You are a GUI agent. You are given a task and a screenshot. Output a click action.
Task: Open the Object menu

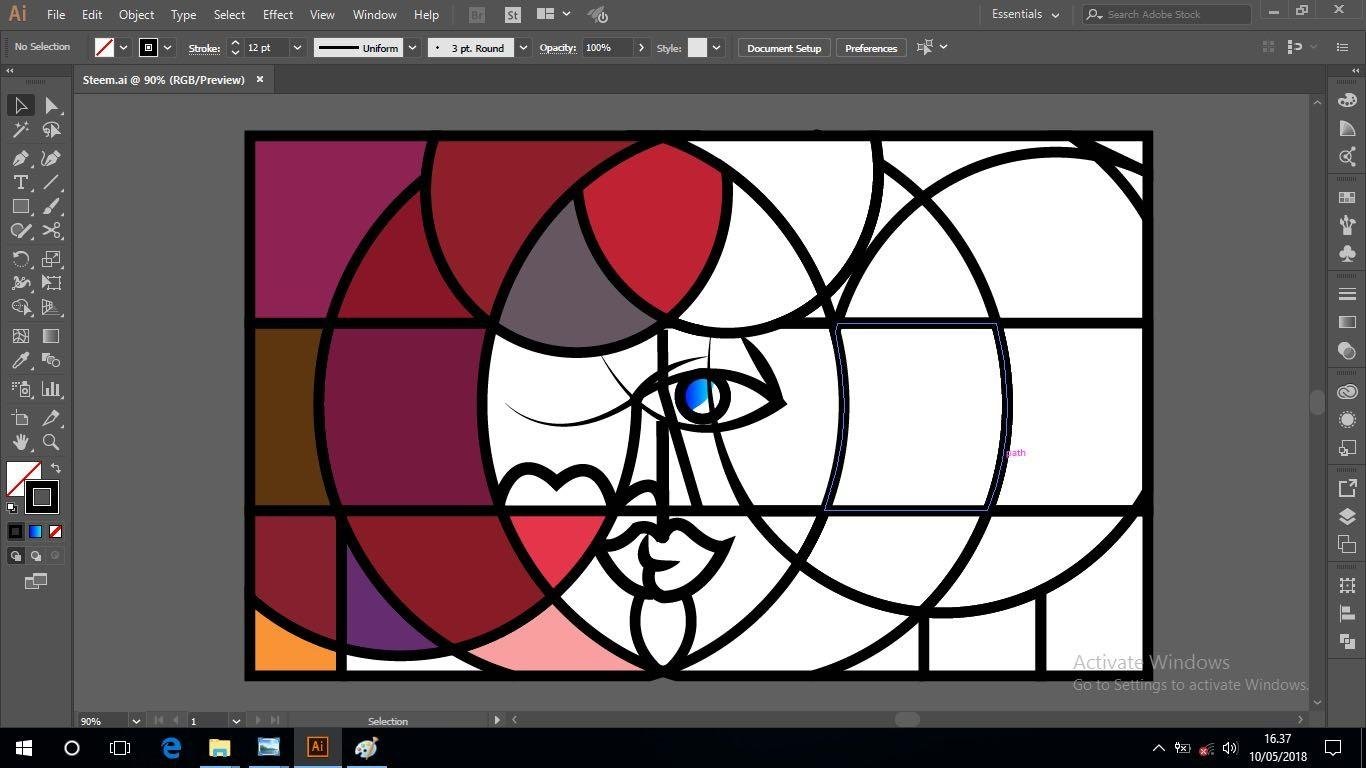click(x=136, y=15)
